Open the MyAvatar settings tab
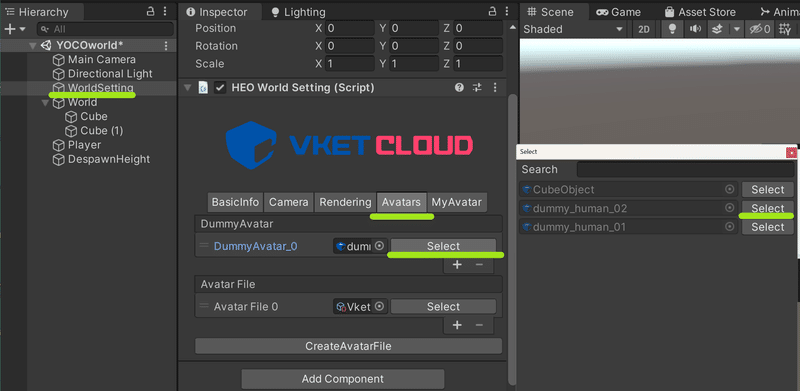Screen dimensions: 800x391 point(457,202)
